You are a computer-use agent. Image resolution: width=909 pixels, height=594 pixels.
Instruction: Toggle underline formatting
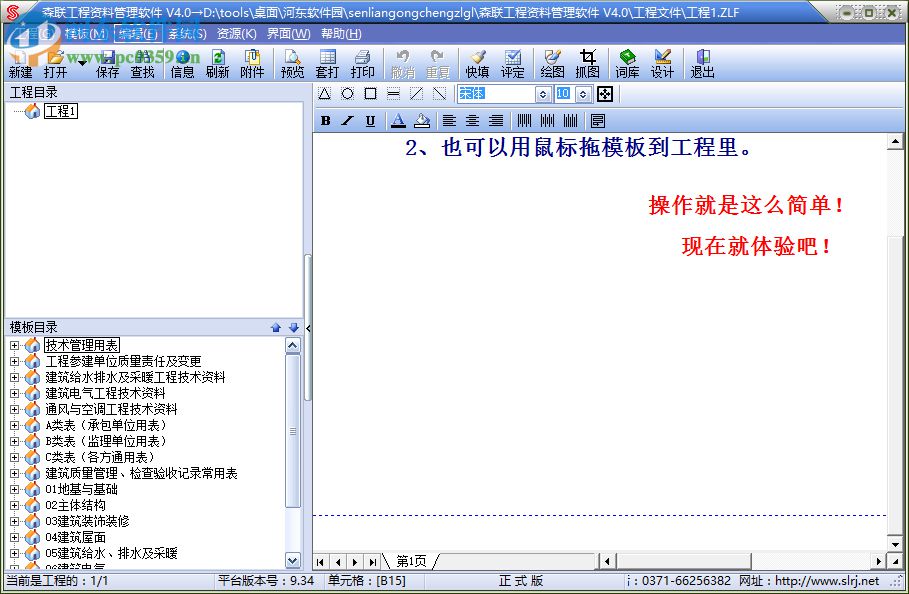click(x=369, y=120)
